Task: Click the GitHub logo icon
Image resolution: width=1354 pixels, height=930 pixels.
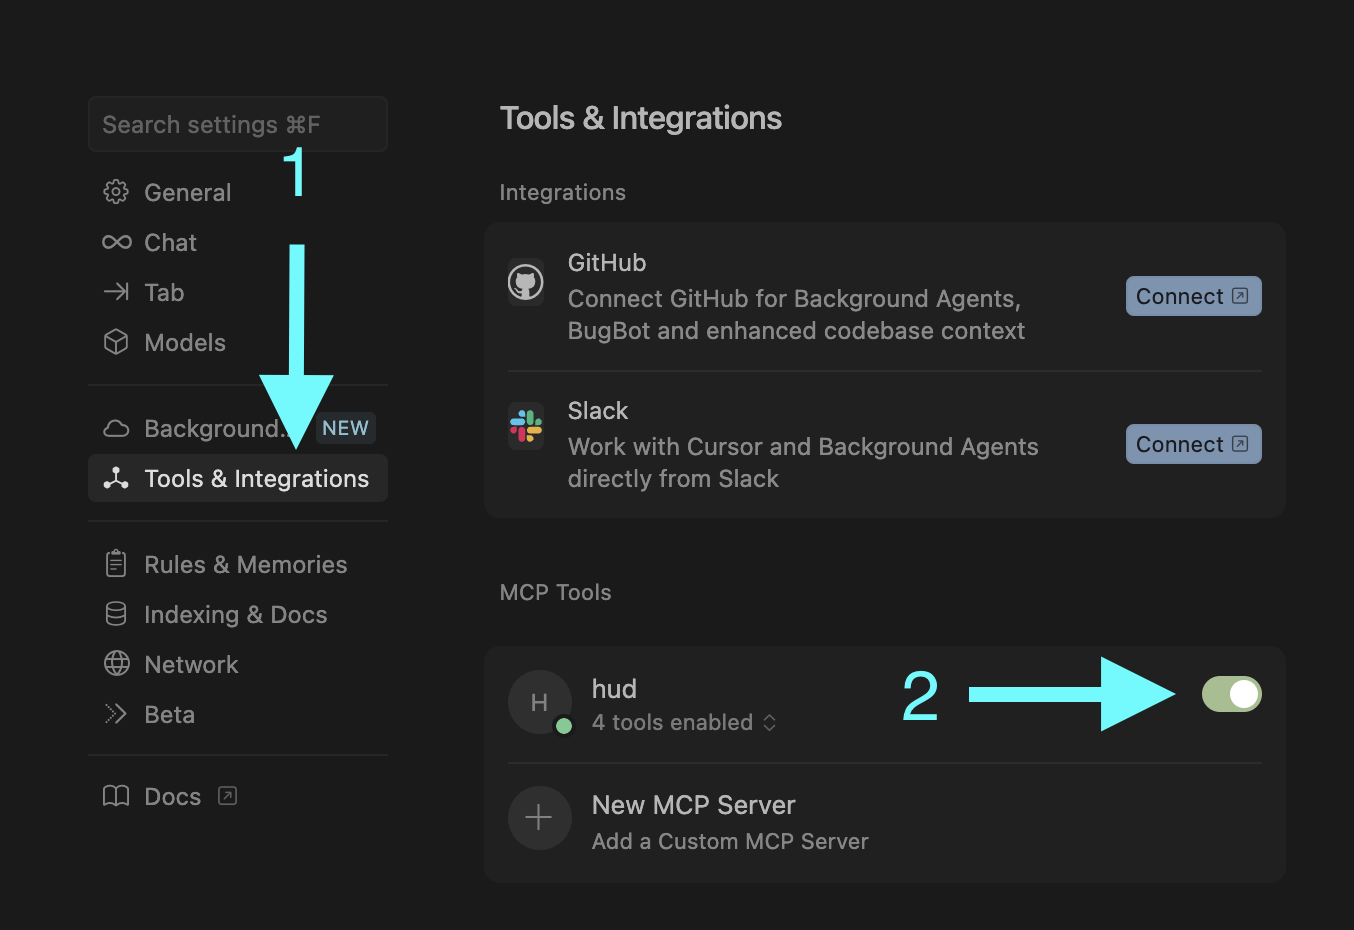Action: (x=526, y=282)
